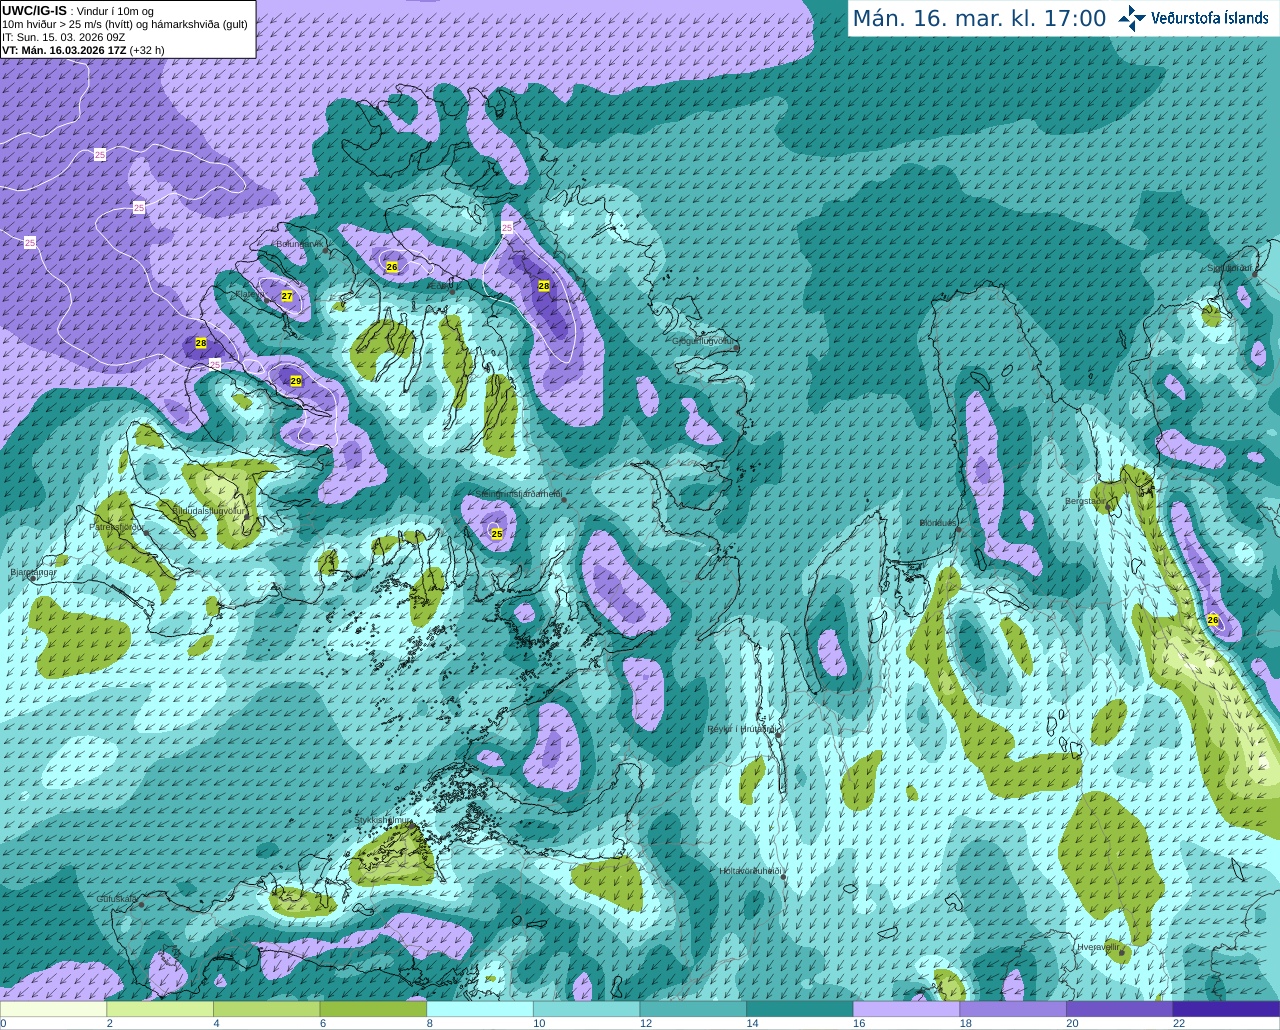The height and width of the screenshot is (1030, 1280).
Task: Select the dark purple 22+ m/s legend swatch
Action: coord(1226,1009)
